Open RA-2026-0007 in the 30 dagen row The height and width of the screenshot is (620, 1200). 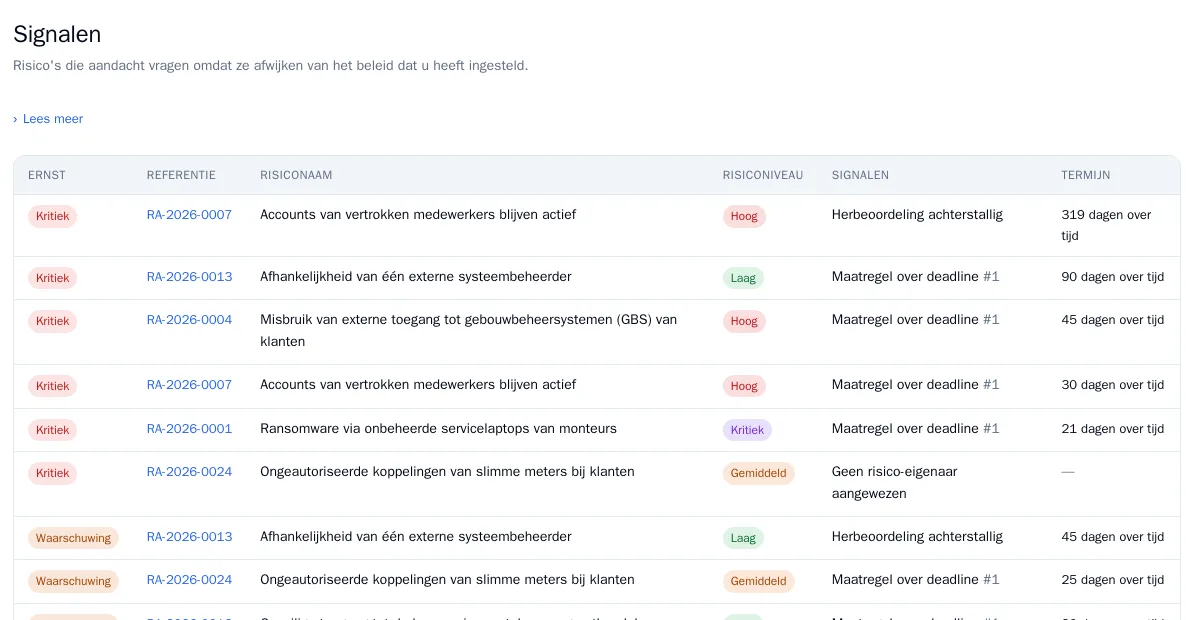[x=189, y=385]
